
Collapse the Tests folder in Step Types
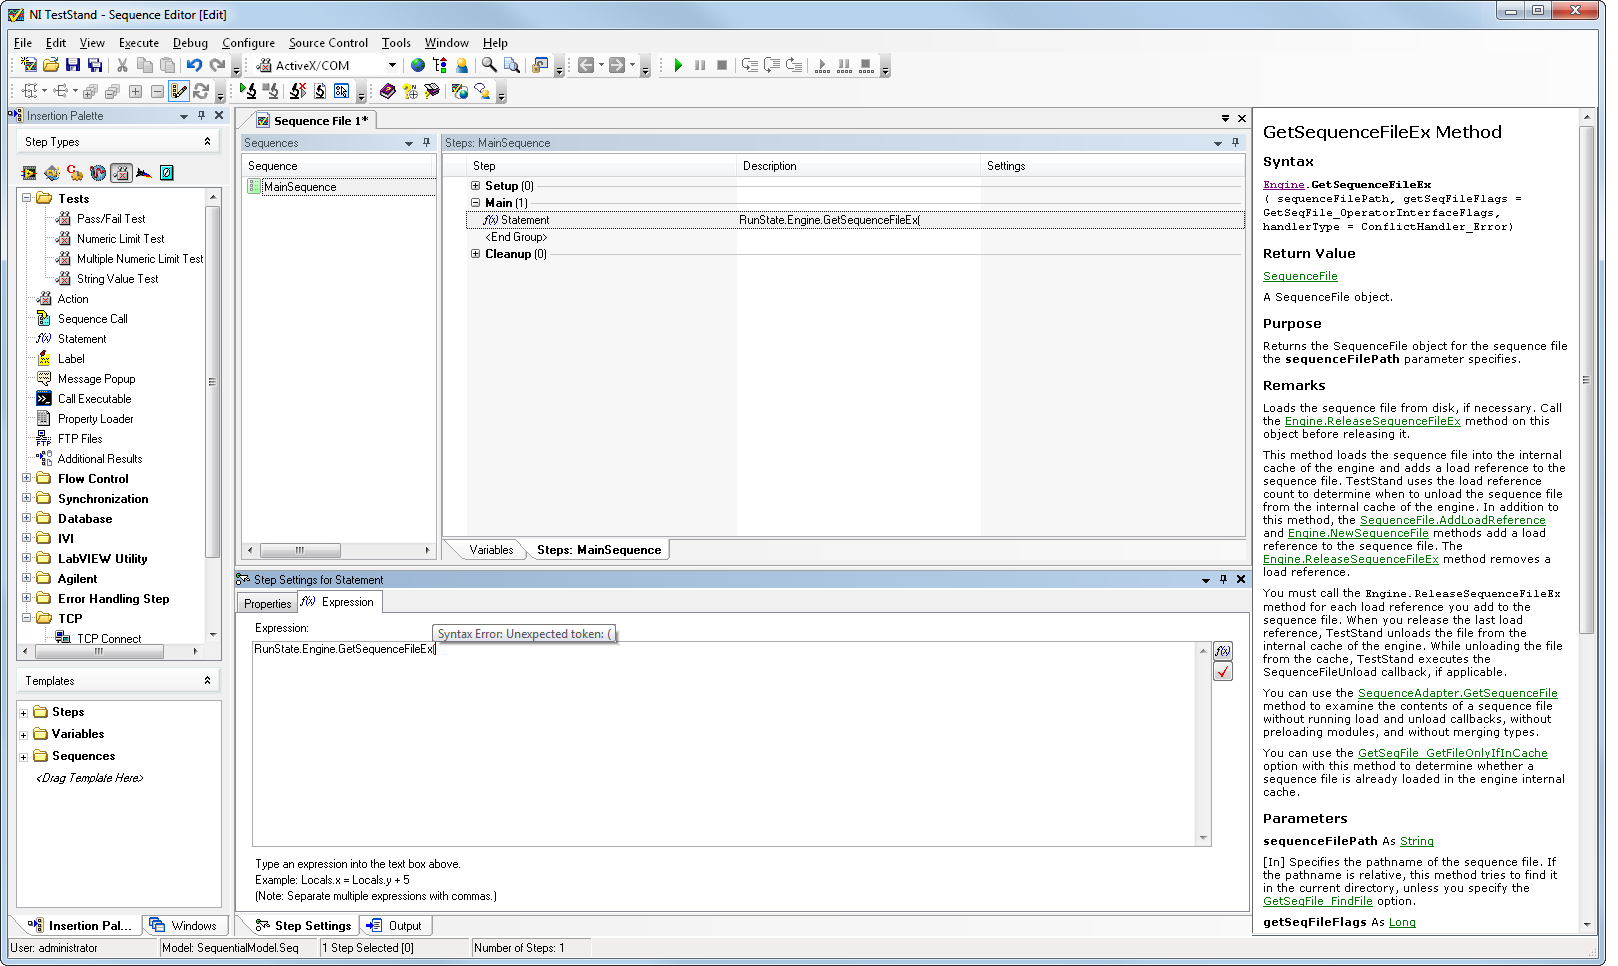pos(27,198)
